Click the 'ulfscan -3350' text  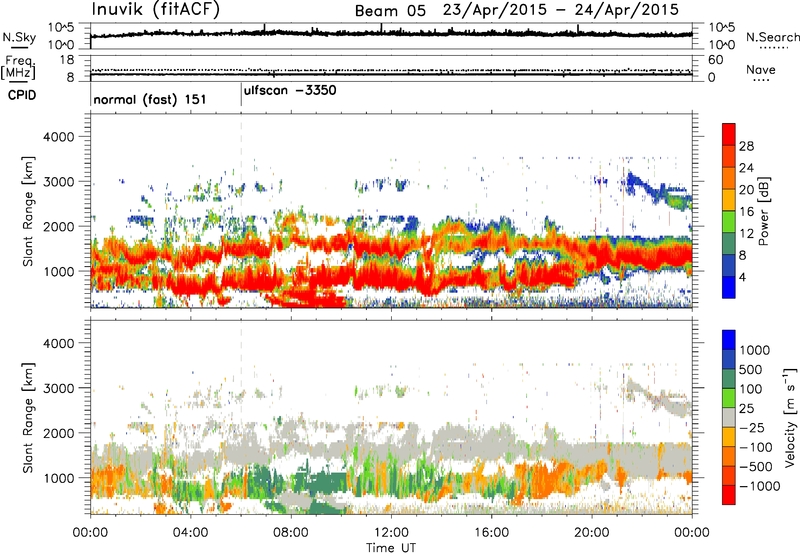(290, 91)
